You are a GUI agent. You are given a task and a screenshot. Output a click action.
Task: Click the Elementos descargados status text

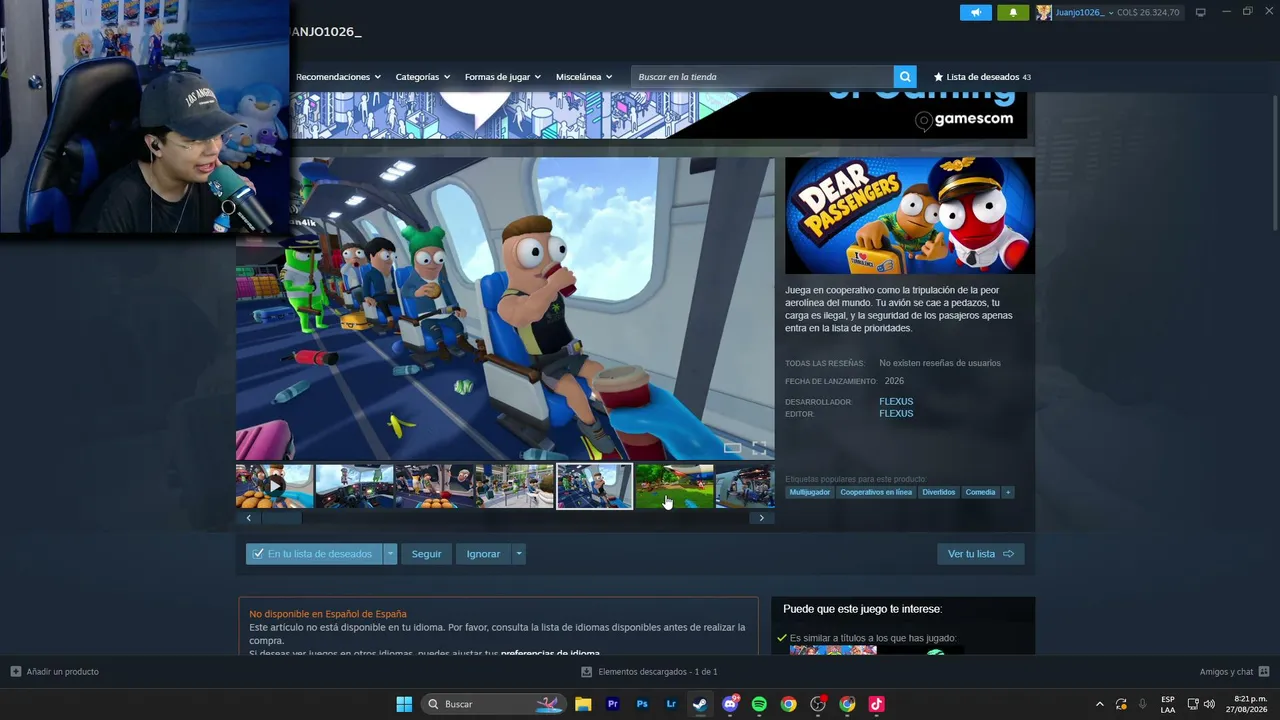pyautogui.click(x=658, y=672)
